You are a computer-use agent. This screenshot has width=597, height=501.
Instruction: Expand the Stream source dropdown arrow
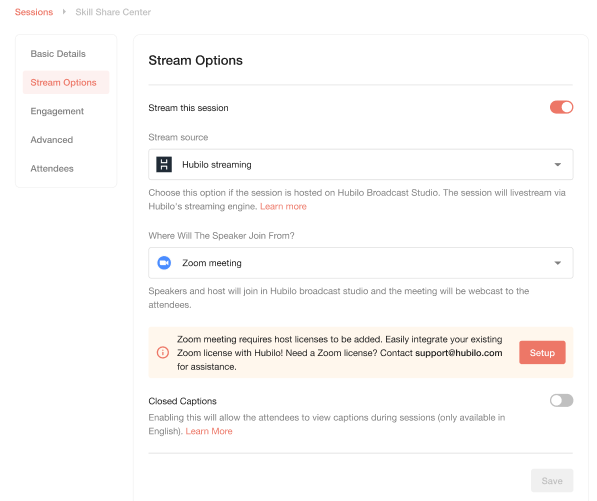coord(558,164)
